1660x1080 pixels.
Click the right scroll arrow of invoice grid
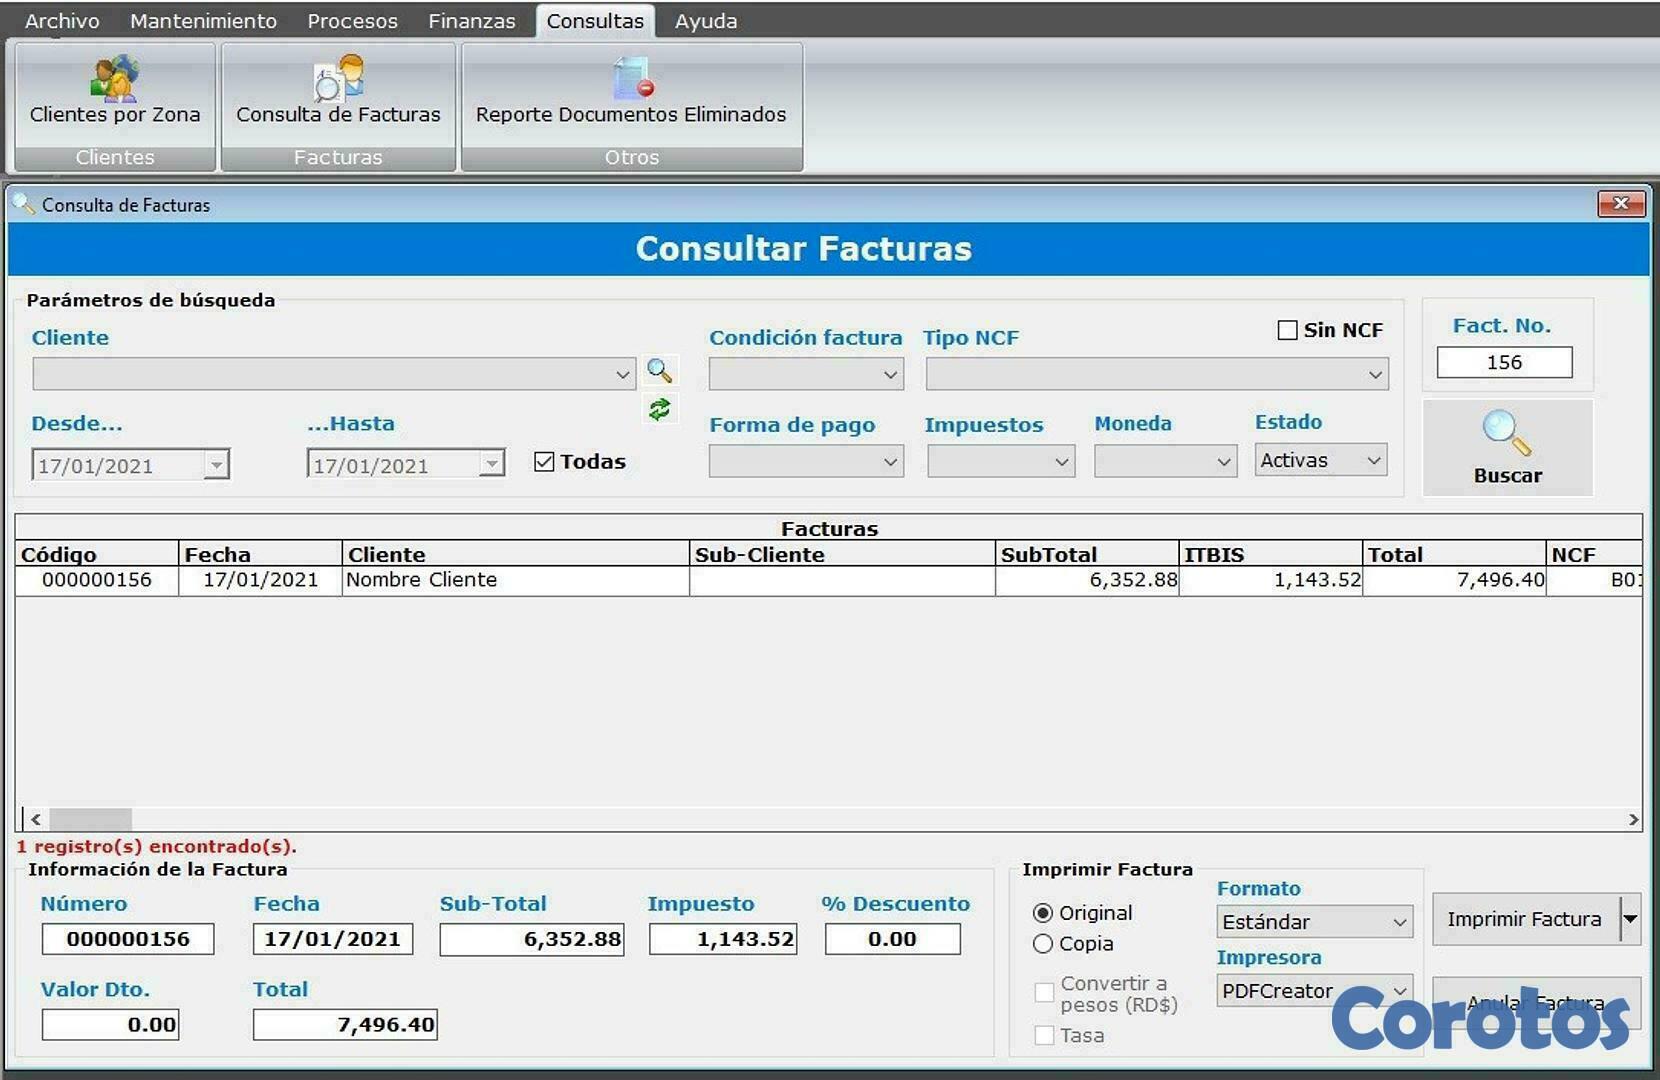click(x=1633, y=819)
